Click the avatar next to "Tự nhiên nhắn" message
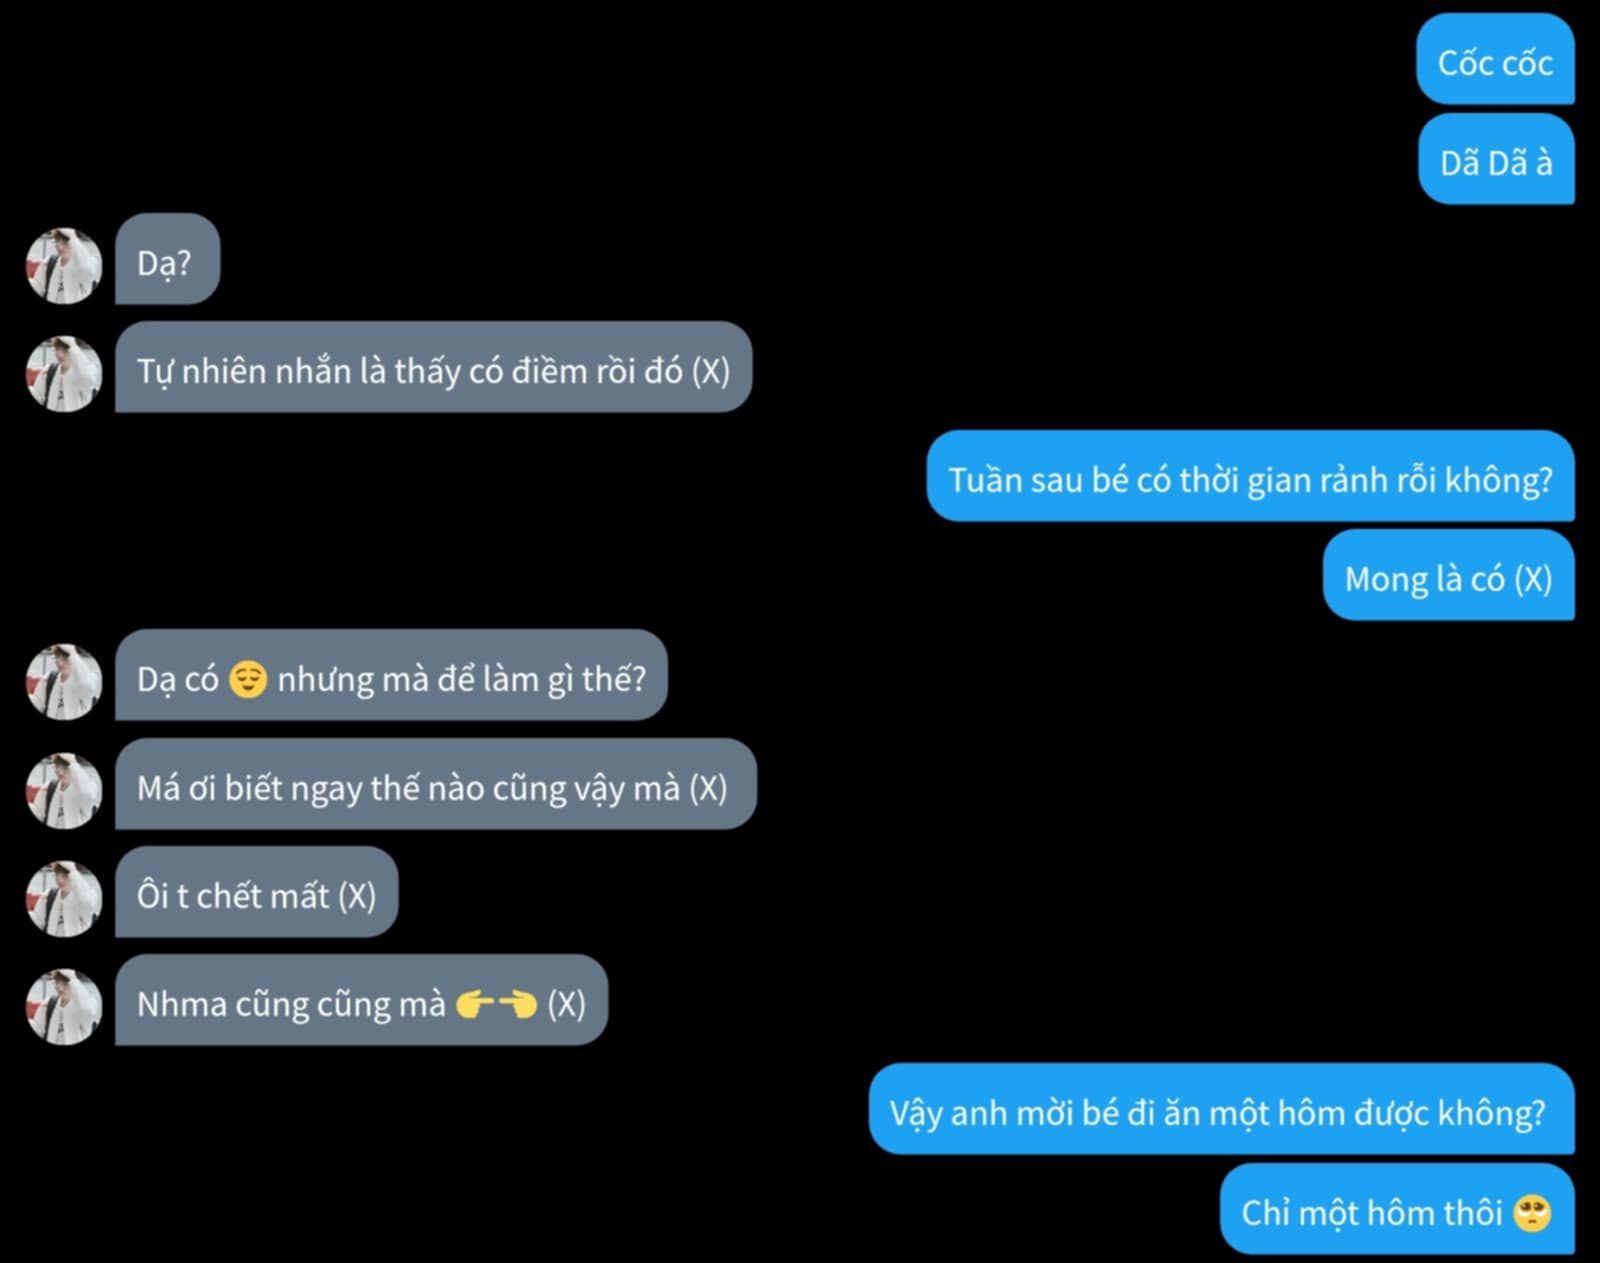Screen dimensions: 1600x1263 pyautogui.click(x=64, y=373)
